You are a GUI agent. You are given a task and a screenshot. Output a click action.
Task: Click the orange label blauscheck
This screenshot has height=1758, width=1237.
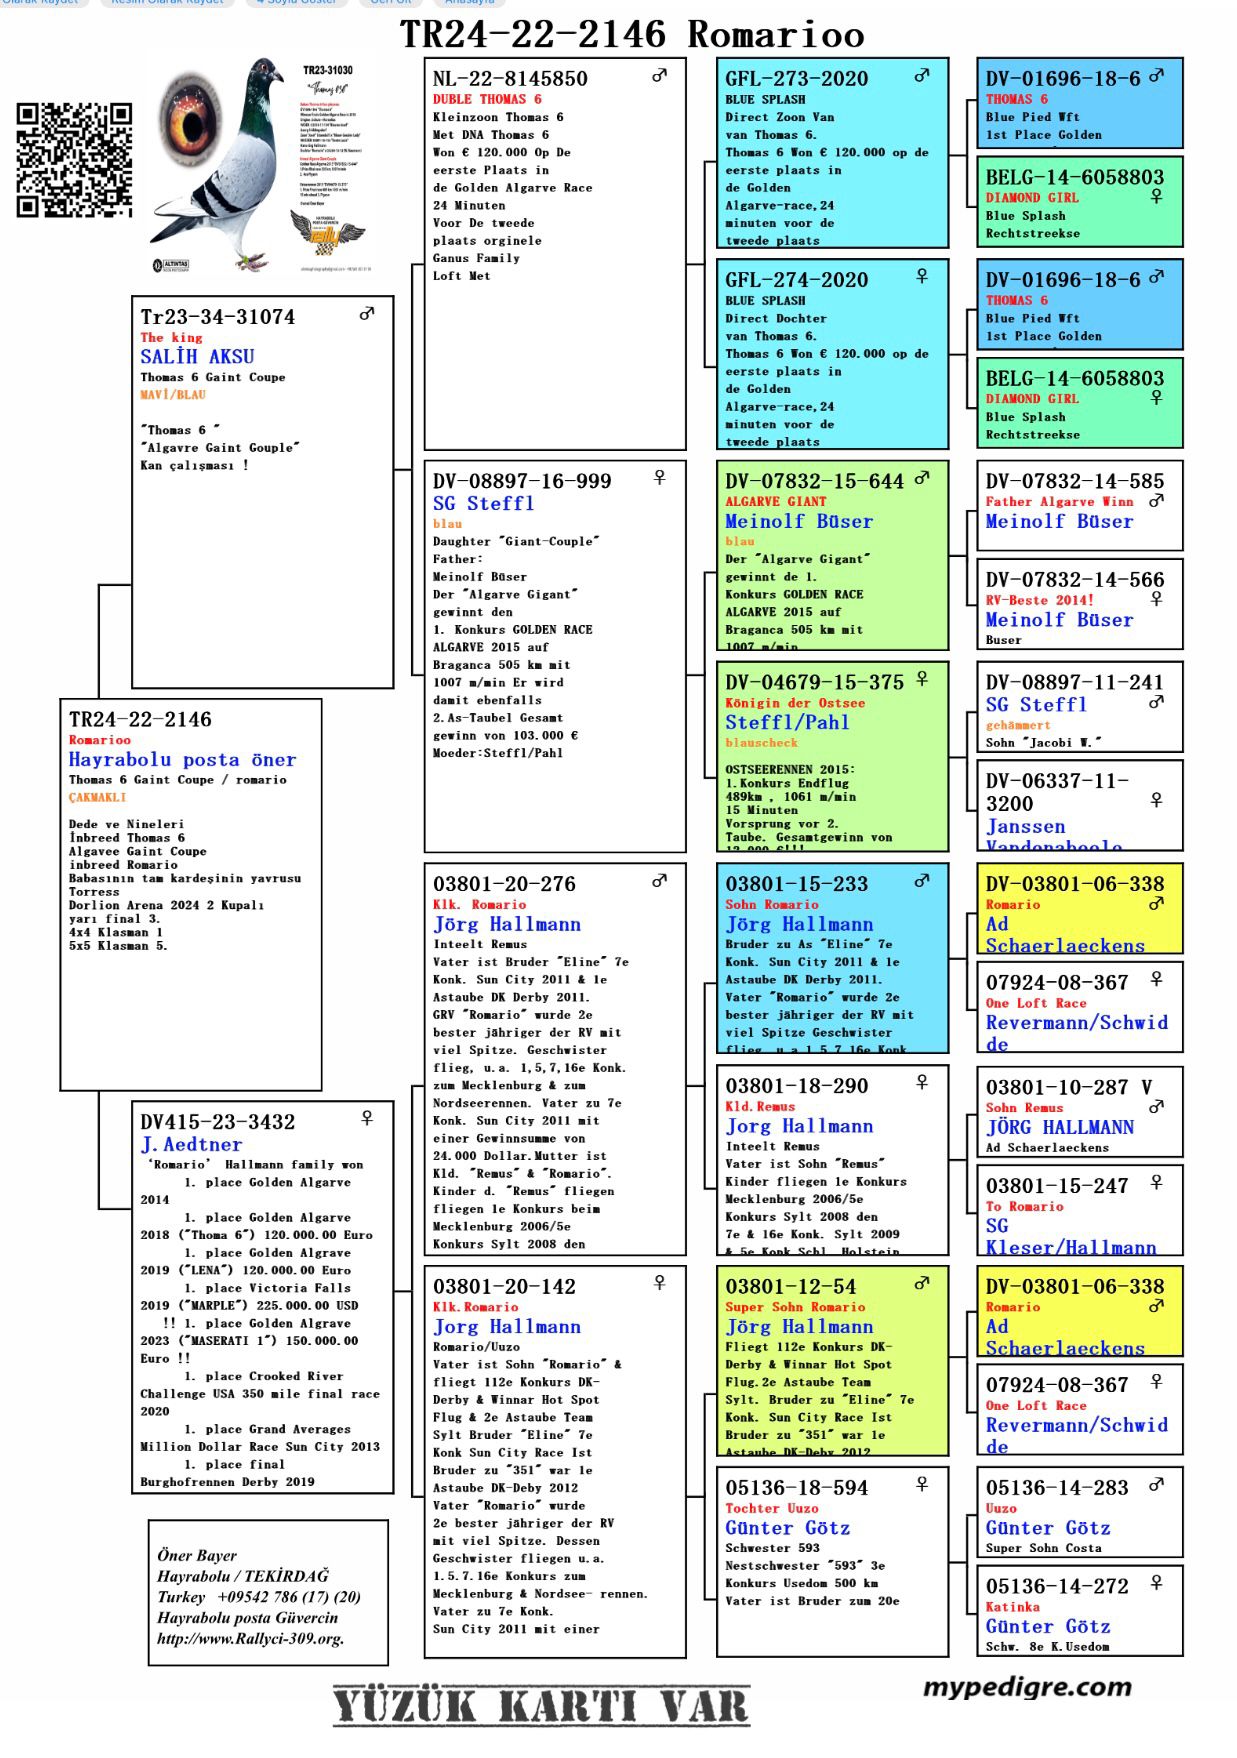762,744
